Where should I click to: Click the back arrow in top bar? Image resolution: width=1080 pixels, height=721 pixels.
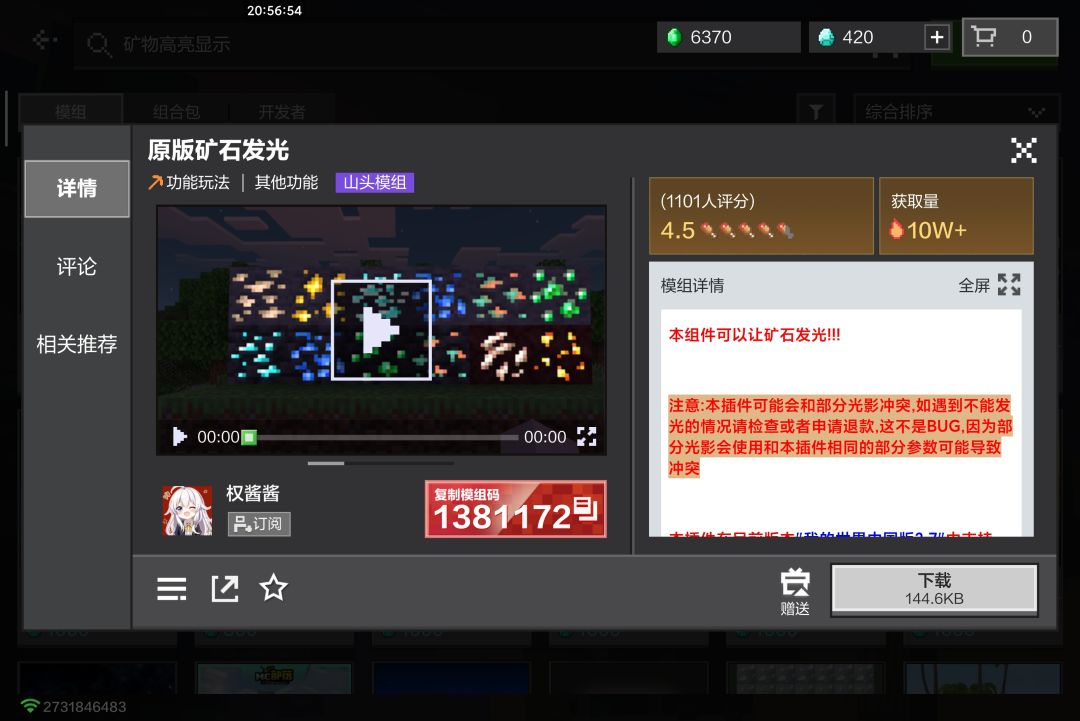coord(44,41)
